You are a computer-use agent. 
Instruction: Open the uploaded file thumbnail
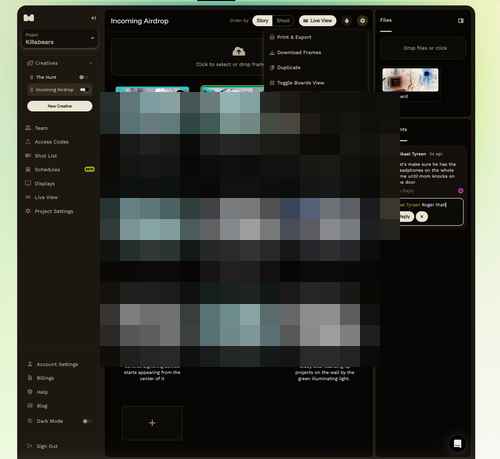410,80
